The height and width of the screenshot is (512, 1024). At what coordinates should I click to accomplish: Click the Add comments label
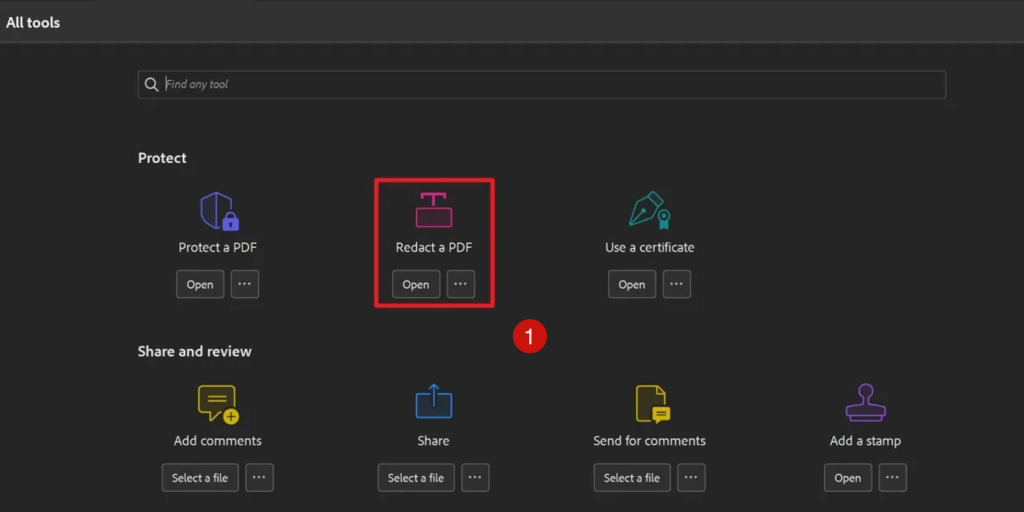tap(217, 441)
